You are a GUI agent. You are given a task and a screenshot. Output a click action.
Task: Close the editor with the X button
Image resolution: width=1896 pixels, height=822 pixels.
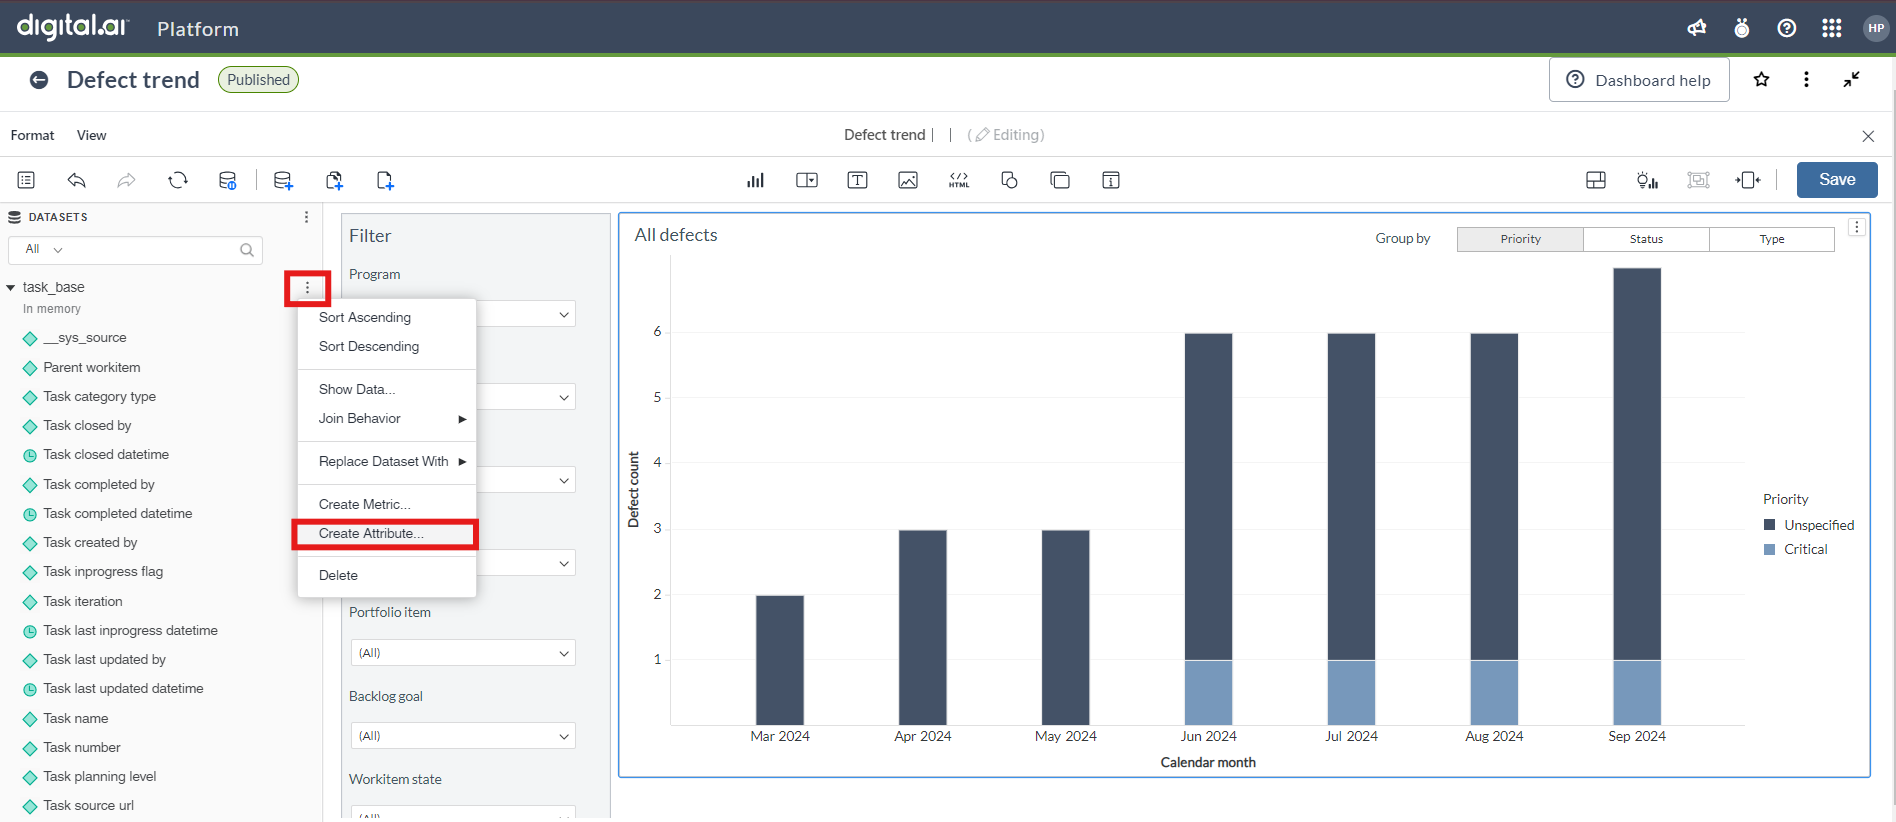pyautogui.click(x=1868, y=136)
